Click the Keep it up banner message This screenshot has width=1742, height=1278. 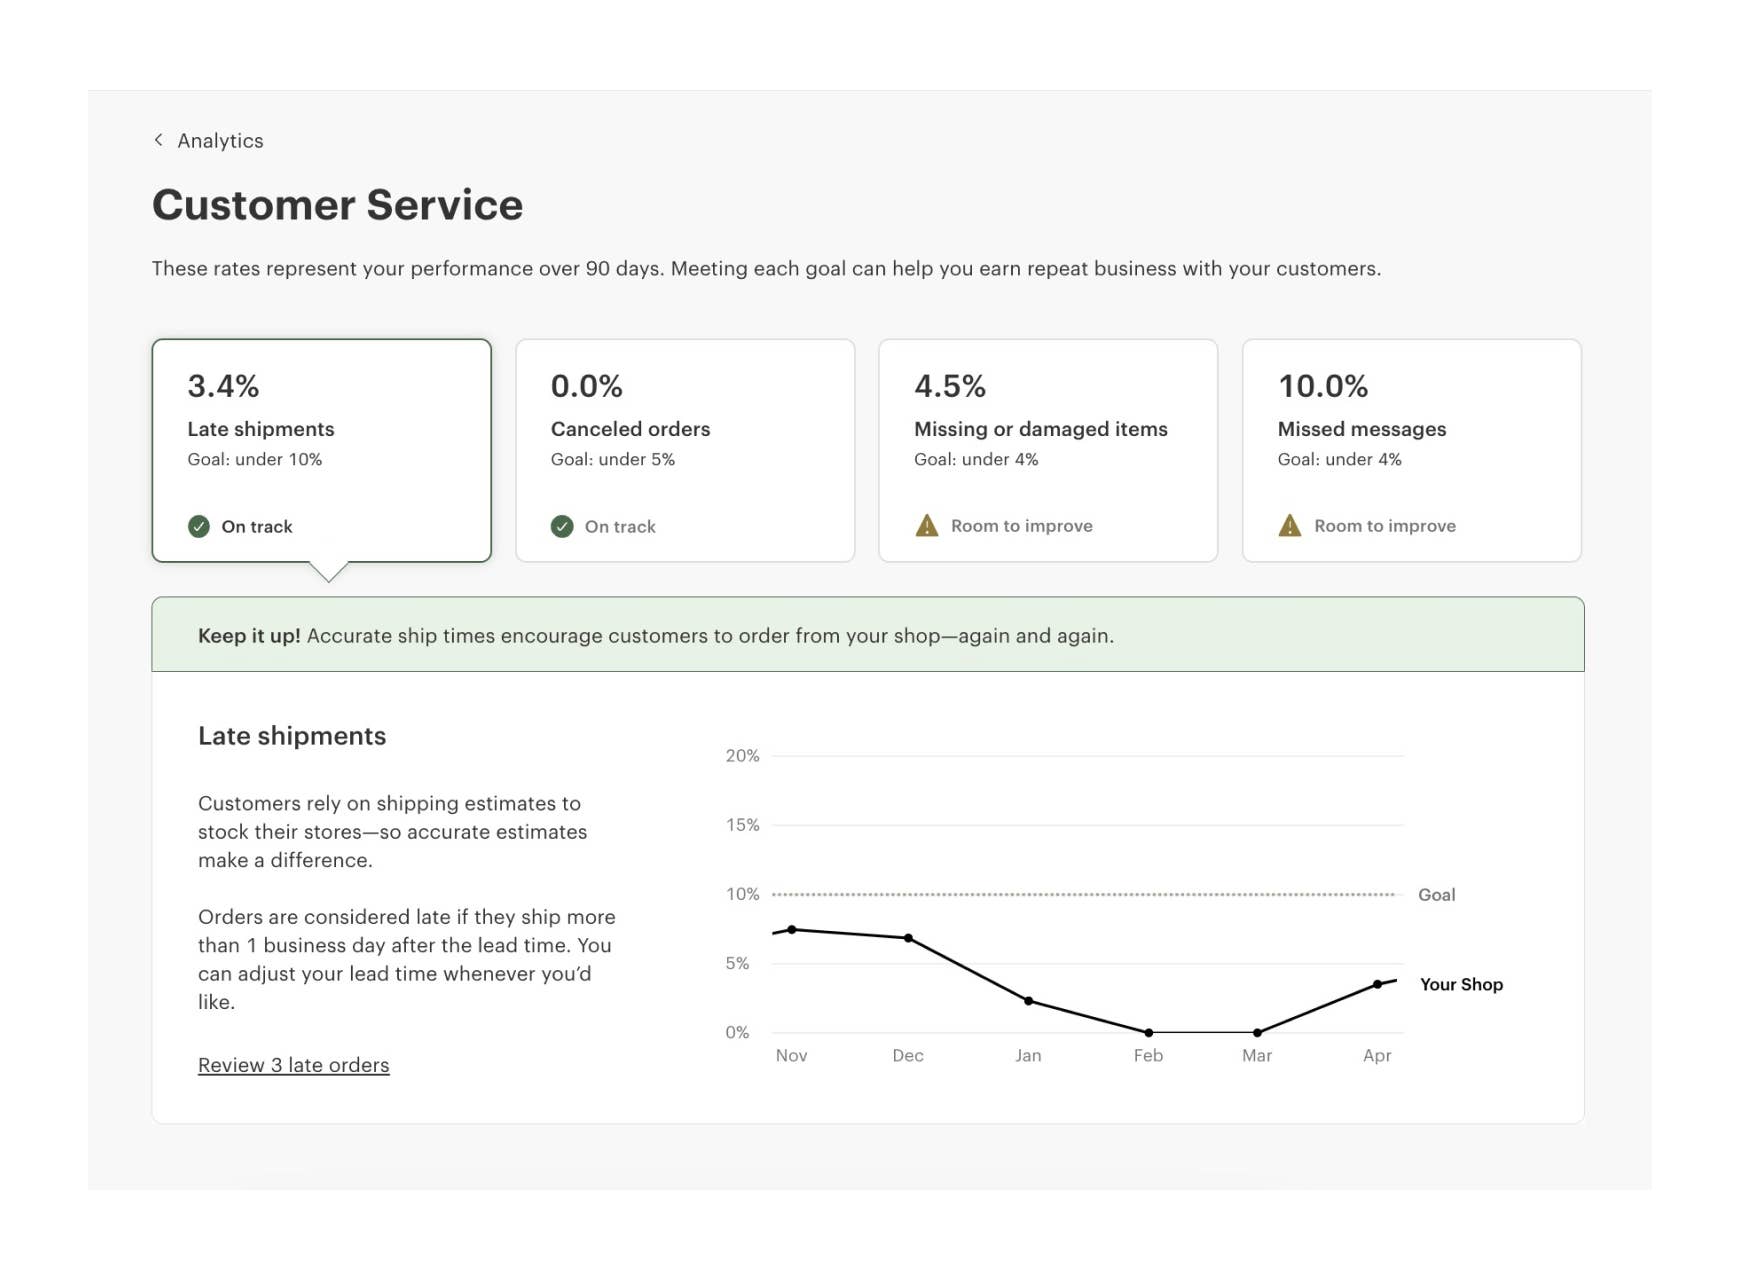[655, 636]
